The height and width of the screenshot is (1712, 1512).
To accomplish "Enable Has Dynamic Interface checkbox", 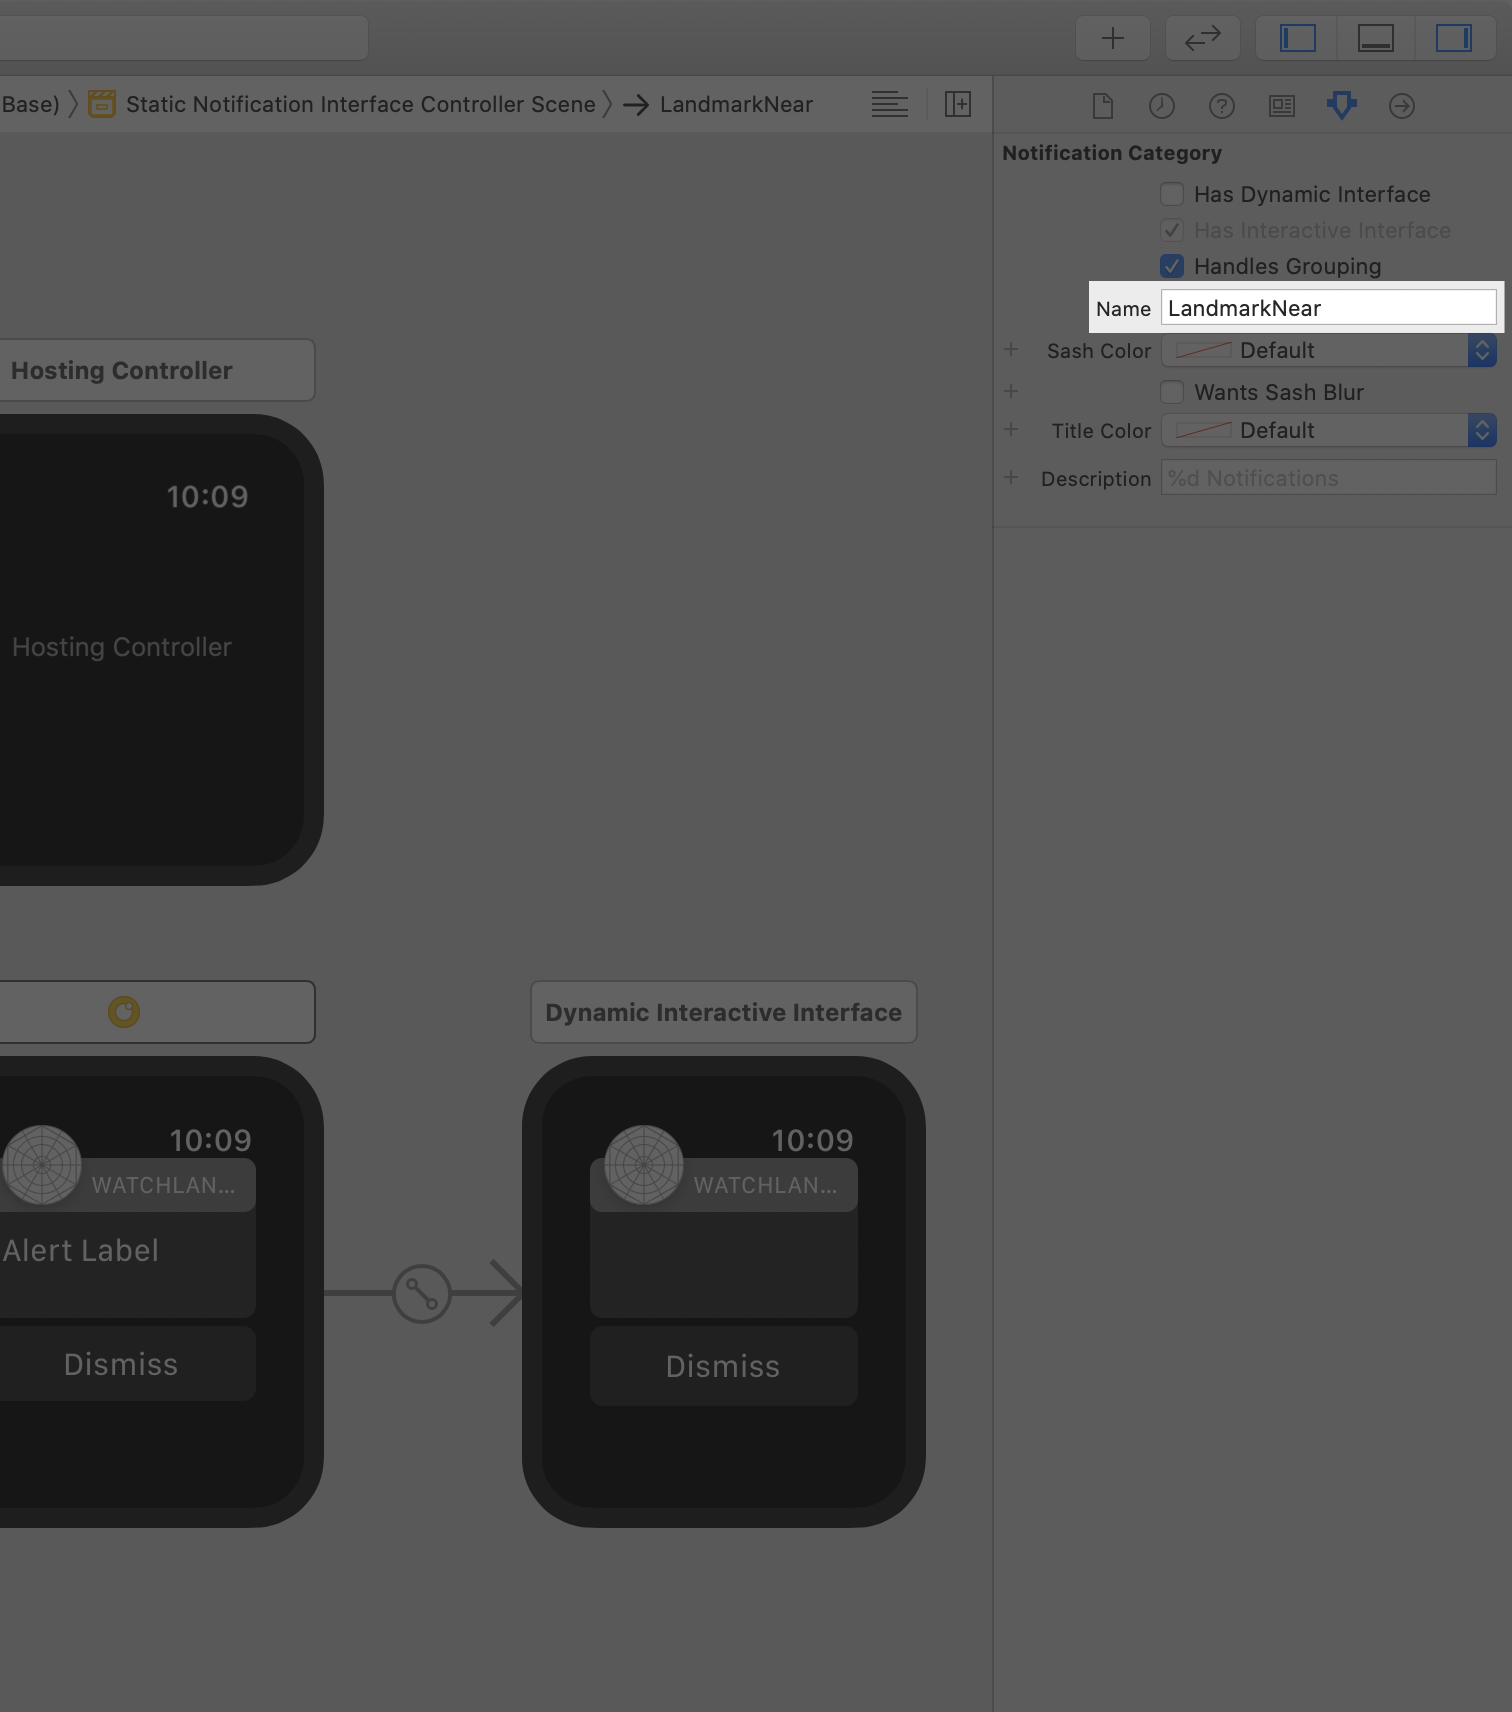I will [1172, 194].
